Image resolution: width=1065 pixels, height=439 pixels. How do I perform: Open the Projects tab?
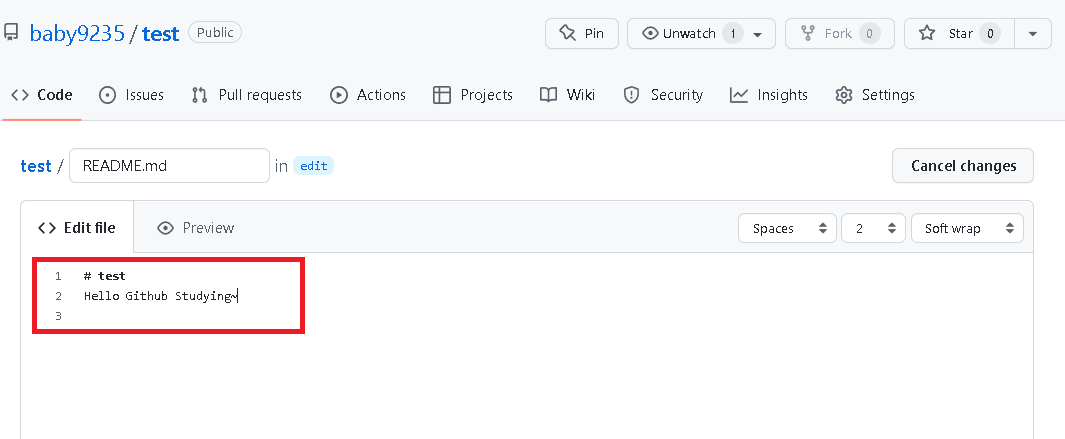point(472,95)
